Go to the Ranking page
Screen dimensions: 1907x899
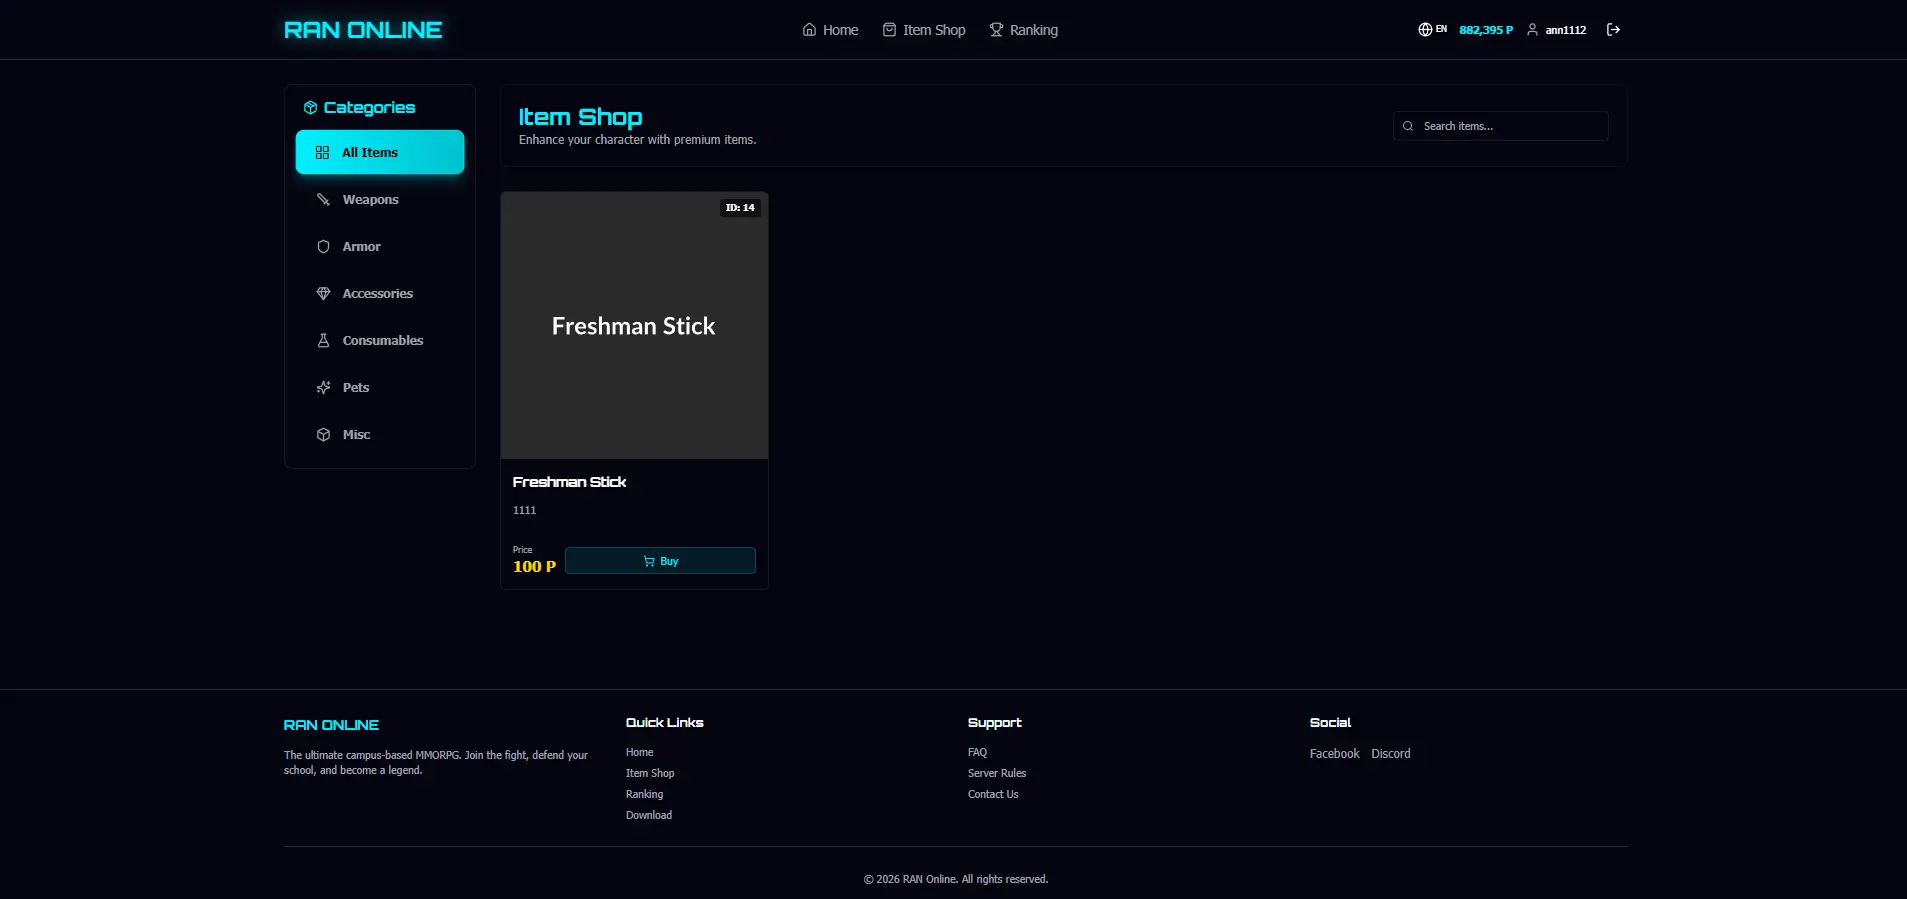pyautogui.click(x=1023, y=30)
